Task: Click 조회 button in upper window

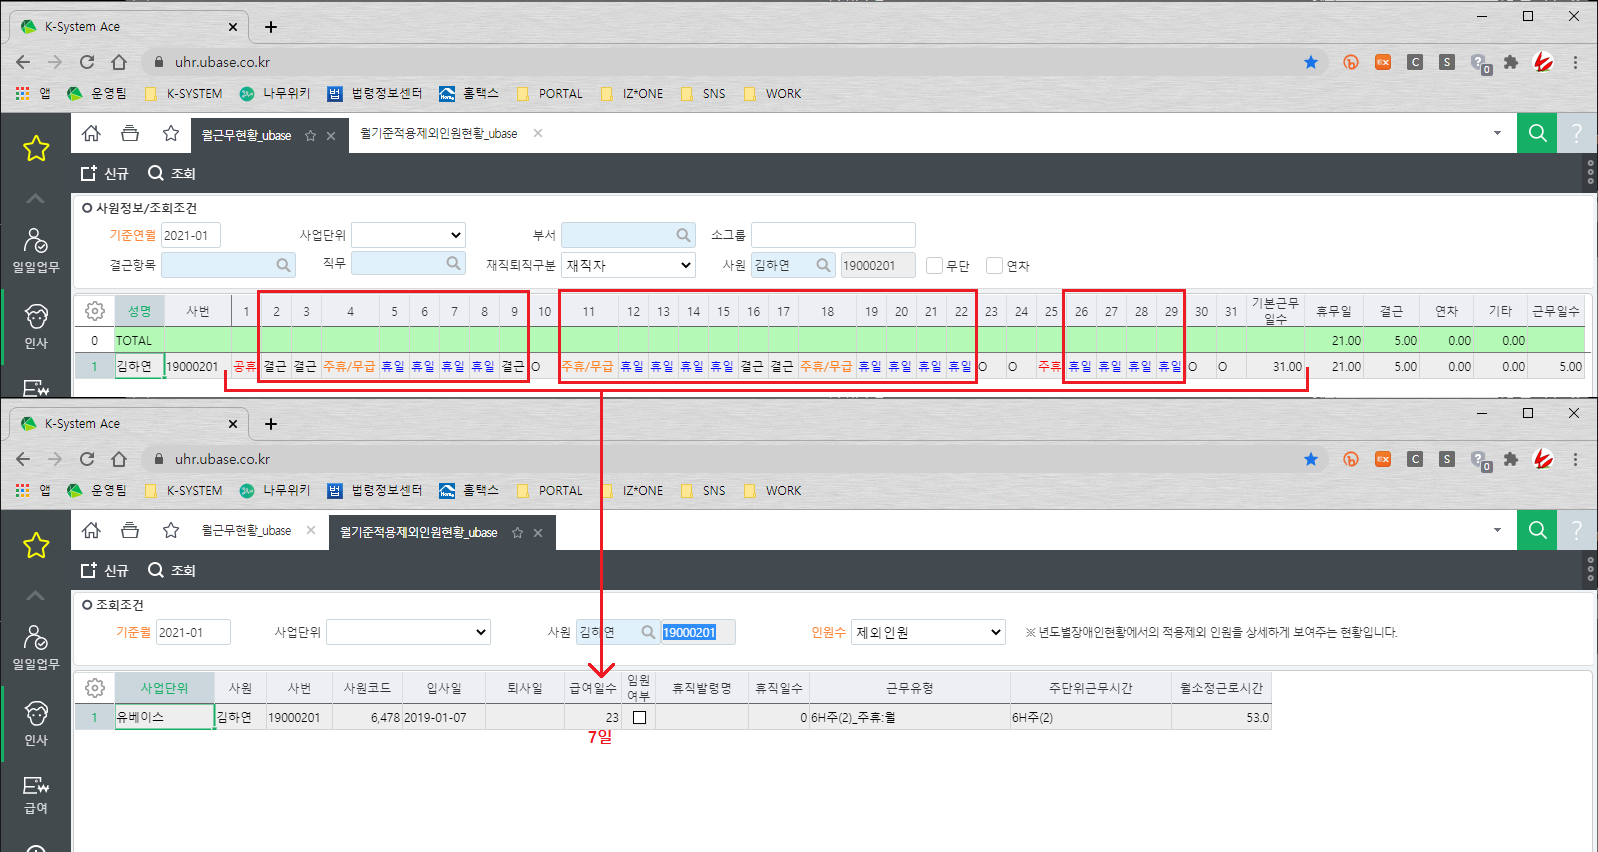Action: pos(172,173)
